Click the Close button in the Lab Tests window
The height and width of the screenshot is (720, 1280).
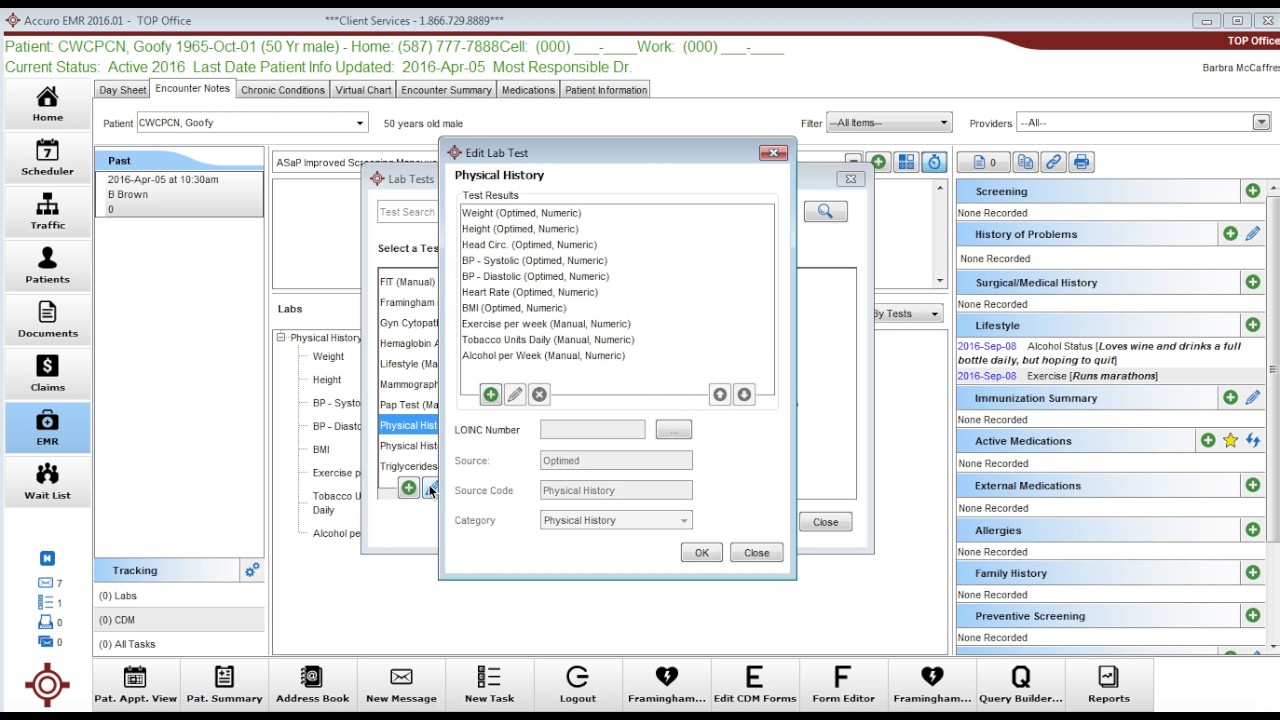(826, 522)
